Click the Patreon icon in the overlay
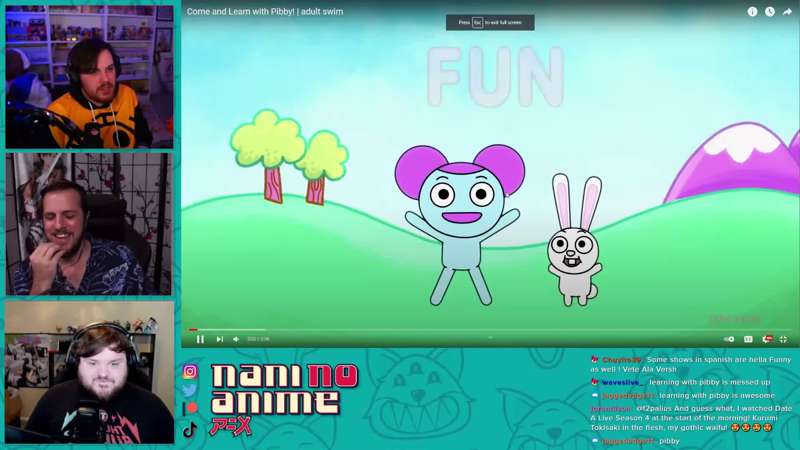 pos(190,408)
